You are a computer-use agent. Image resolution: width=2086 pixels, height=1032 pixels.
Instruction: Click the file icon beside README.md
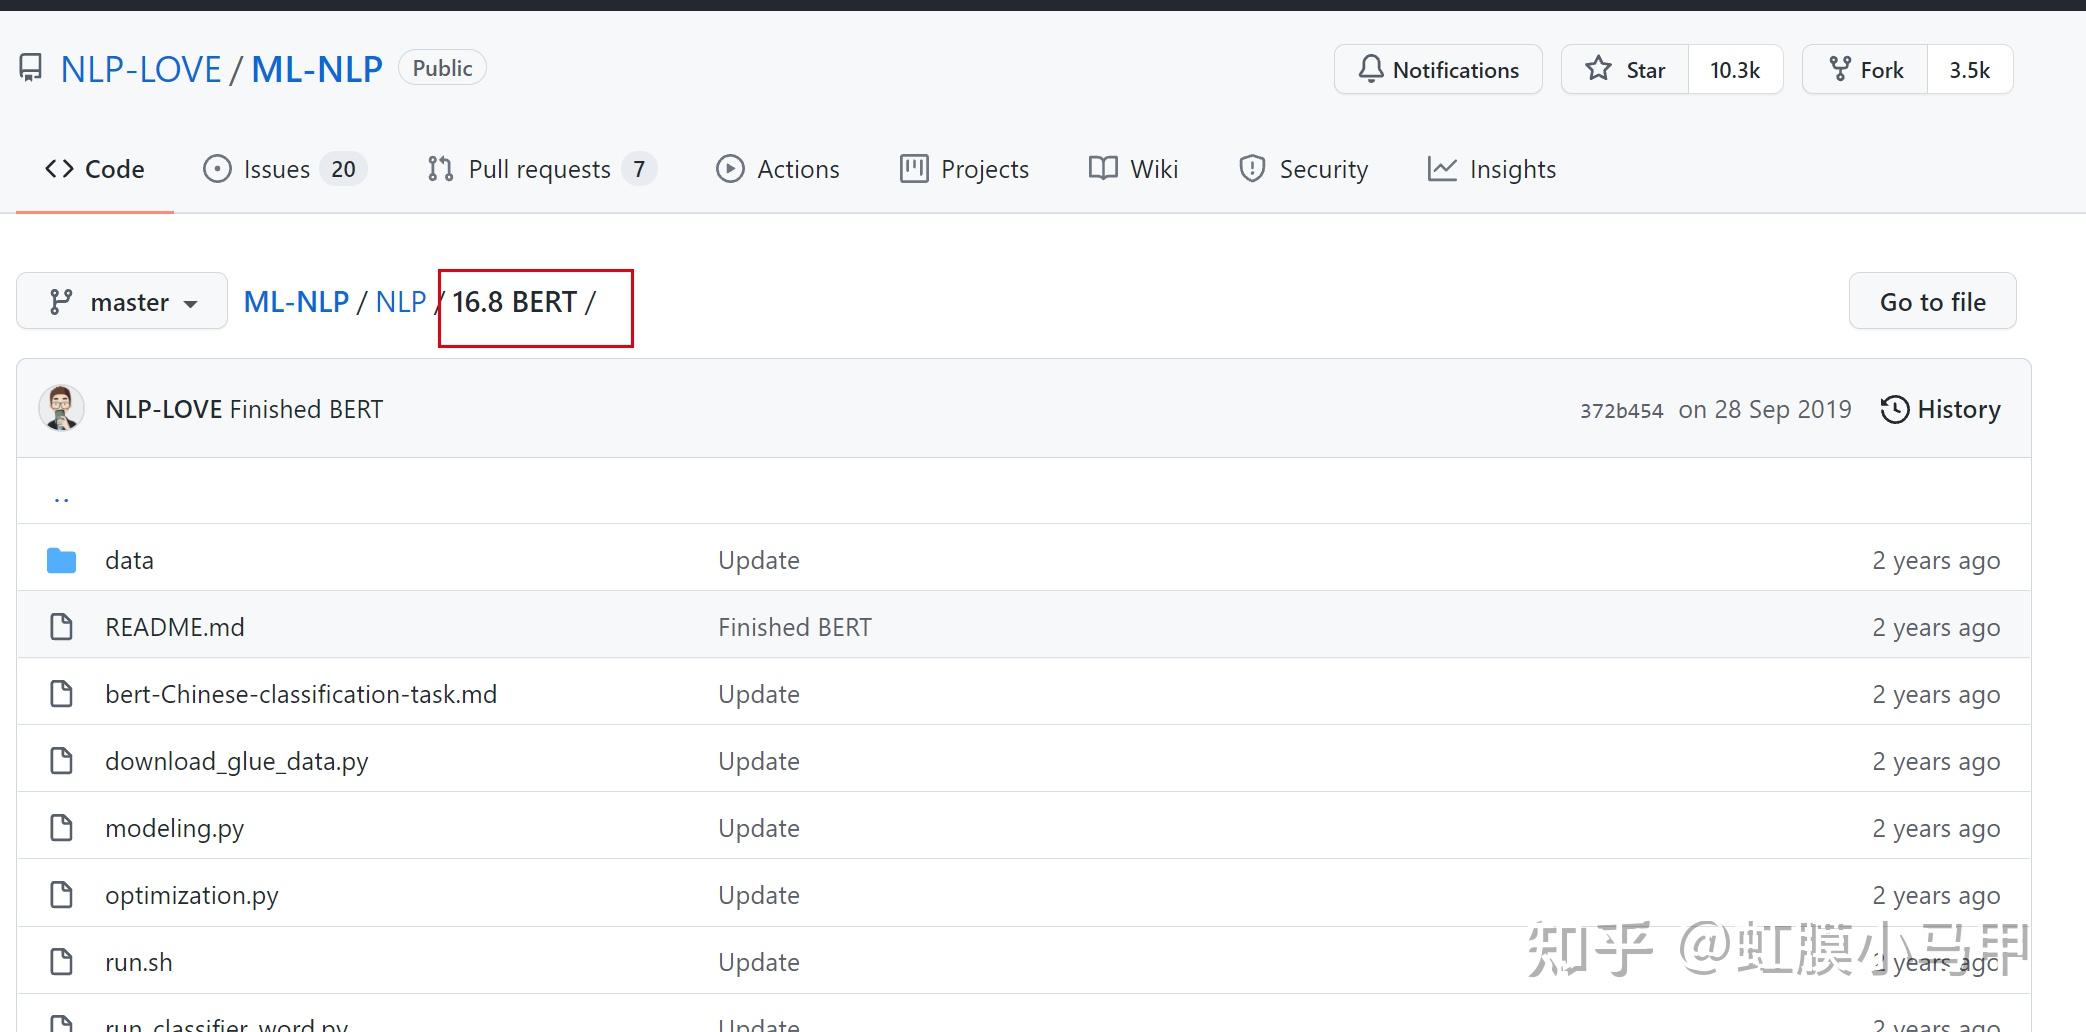coord(61,627)
